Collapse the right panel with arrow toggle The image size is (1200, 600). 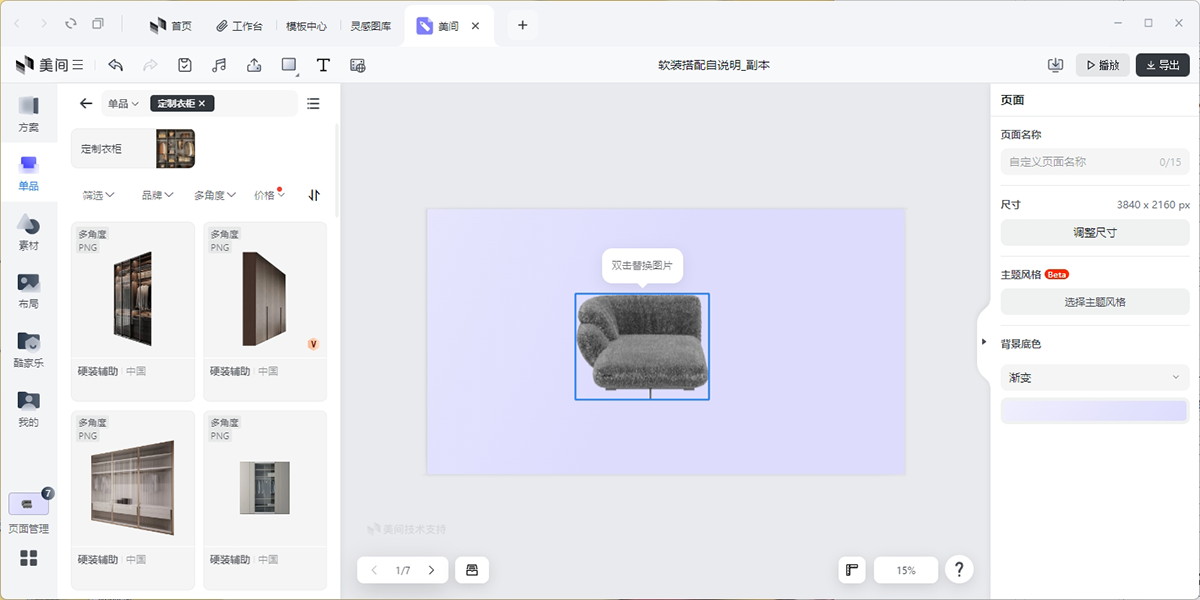tap(984, 342)
